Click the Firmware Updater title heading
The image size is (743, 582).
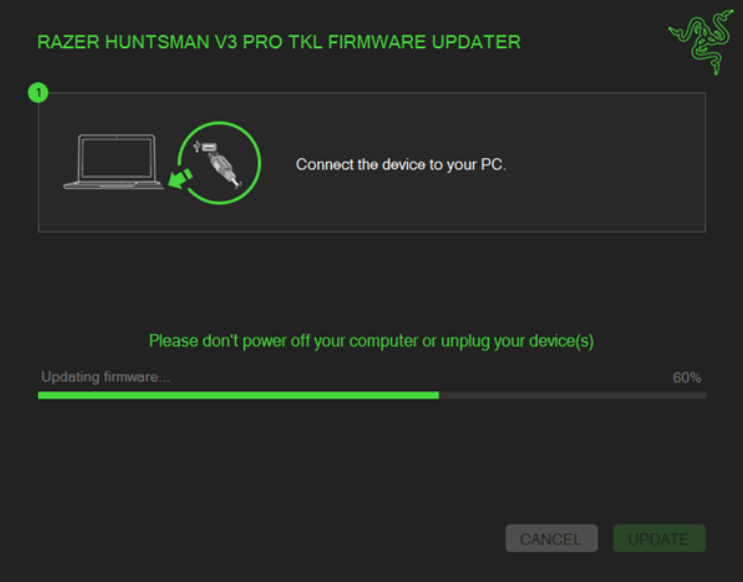(279, 42)
